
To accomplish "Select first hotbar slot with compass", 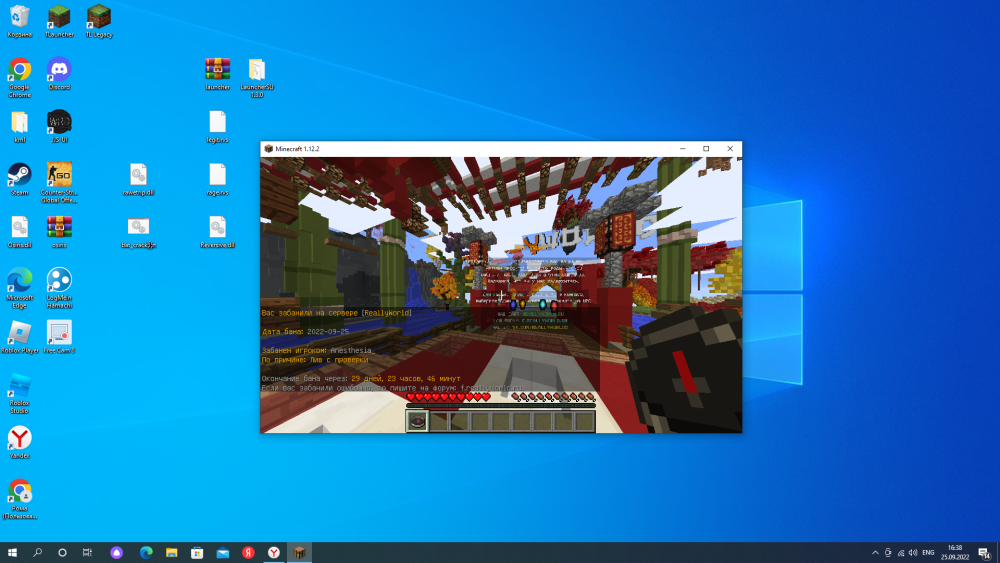I will coord(417,421).
